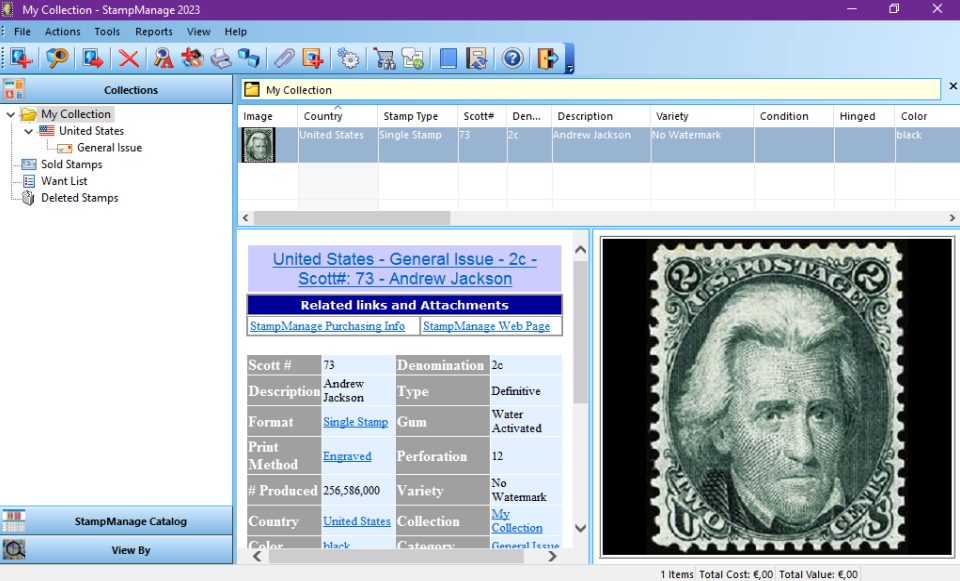
Task: Click the stamp title link for Scott# 73
Action: click(x=405, y=269)
